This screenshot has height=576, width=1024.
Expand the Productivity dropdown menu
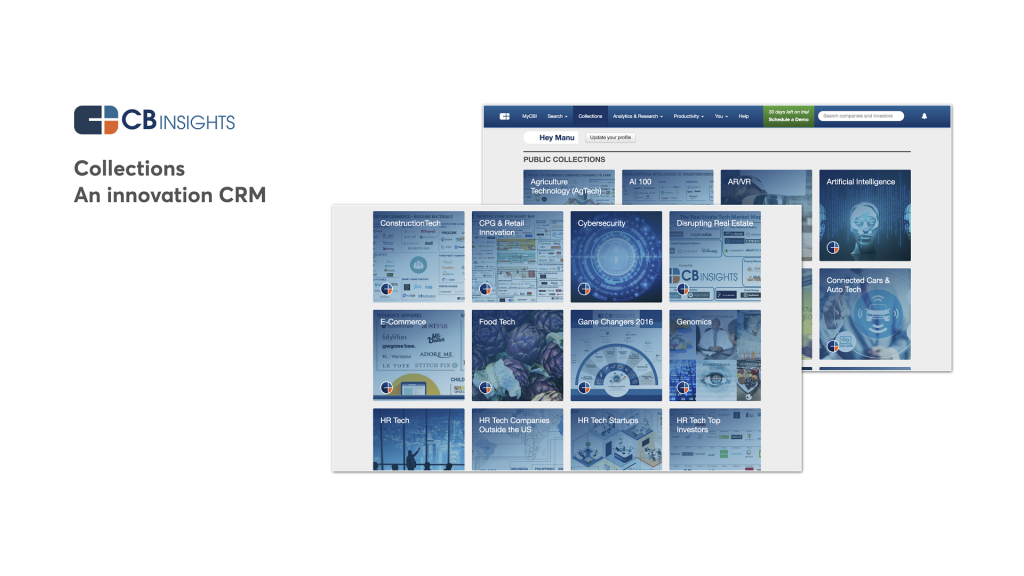pos(688,116)
